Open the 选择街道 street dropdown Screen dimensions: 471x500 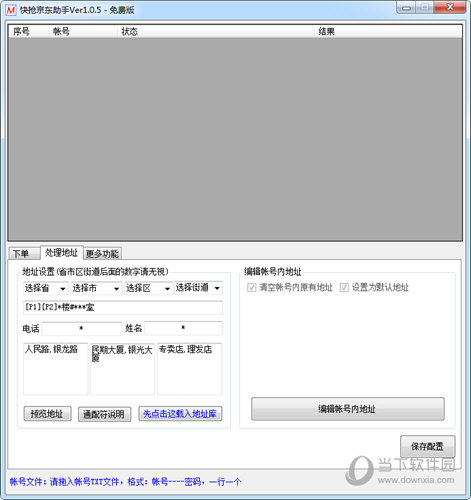click(198, 288)
